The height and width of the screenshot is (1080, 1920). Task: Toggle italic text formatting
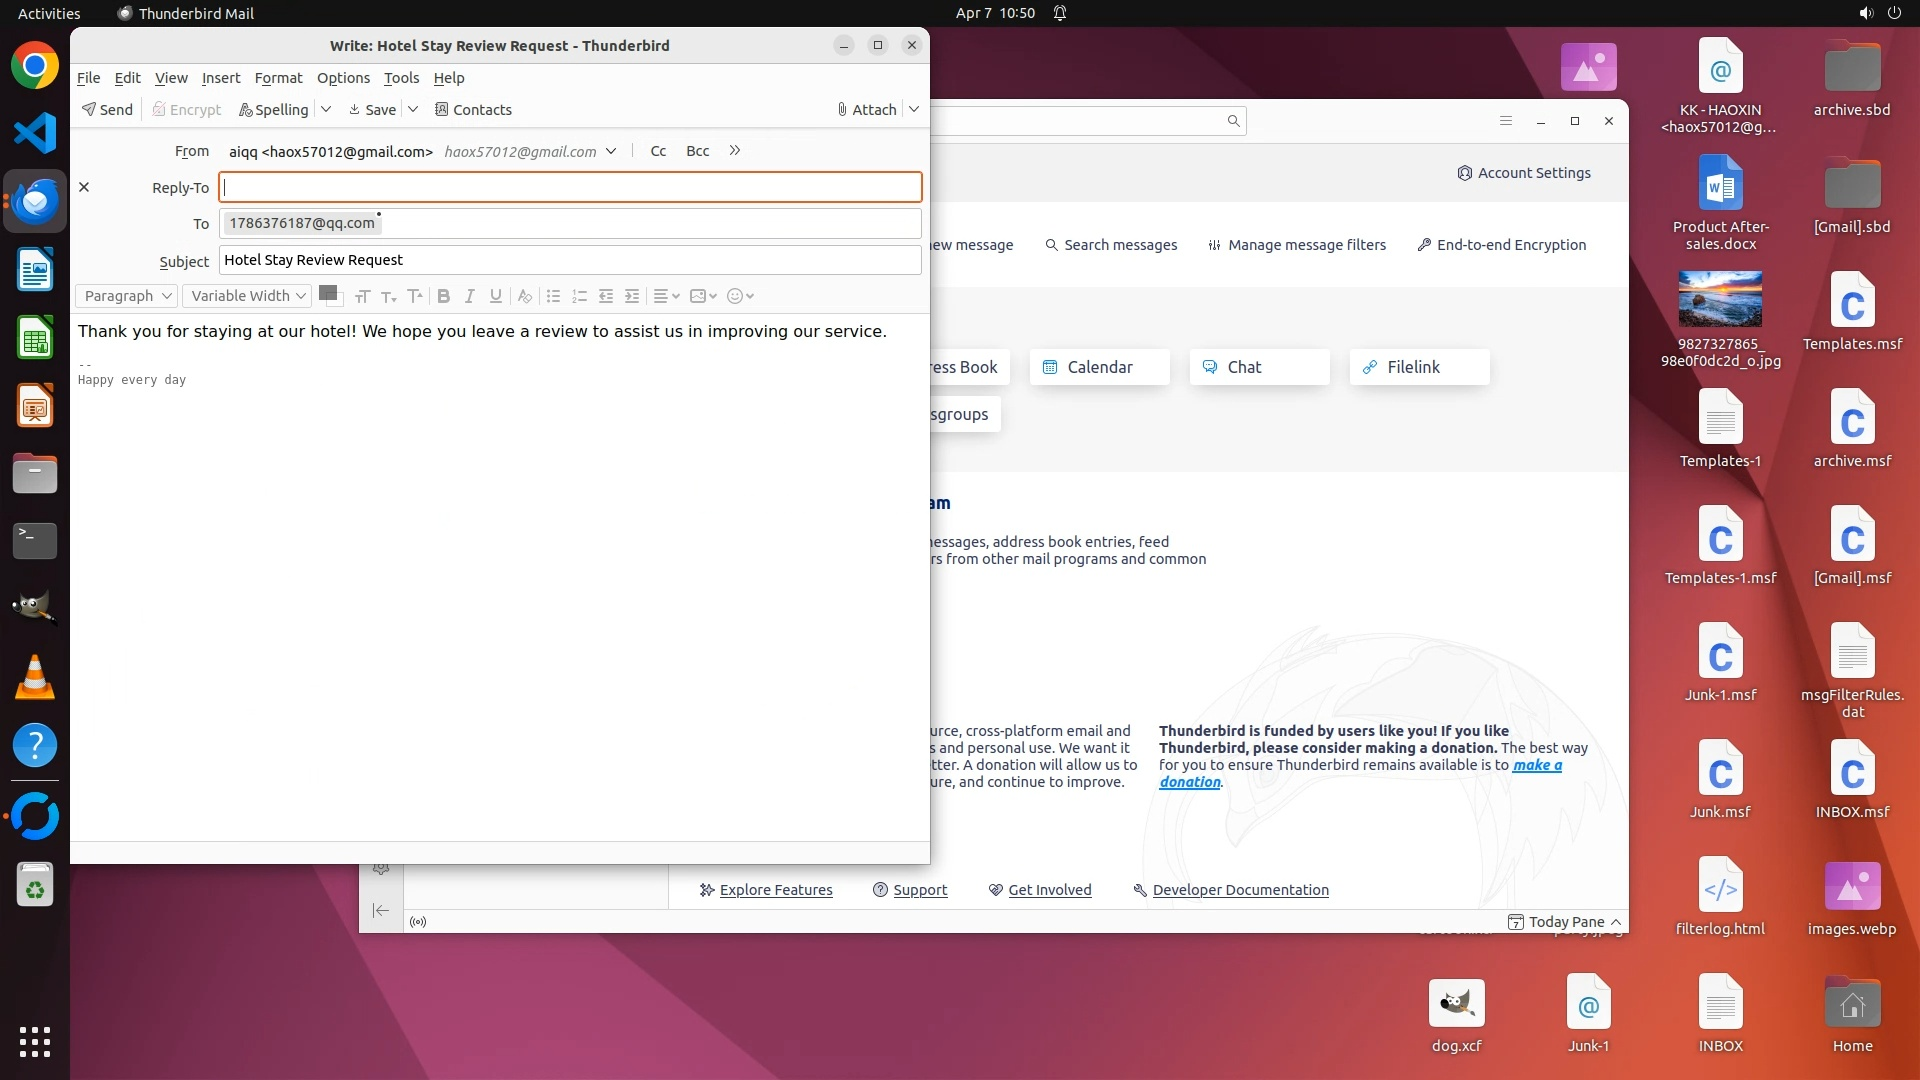(469, 296)
